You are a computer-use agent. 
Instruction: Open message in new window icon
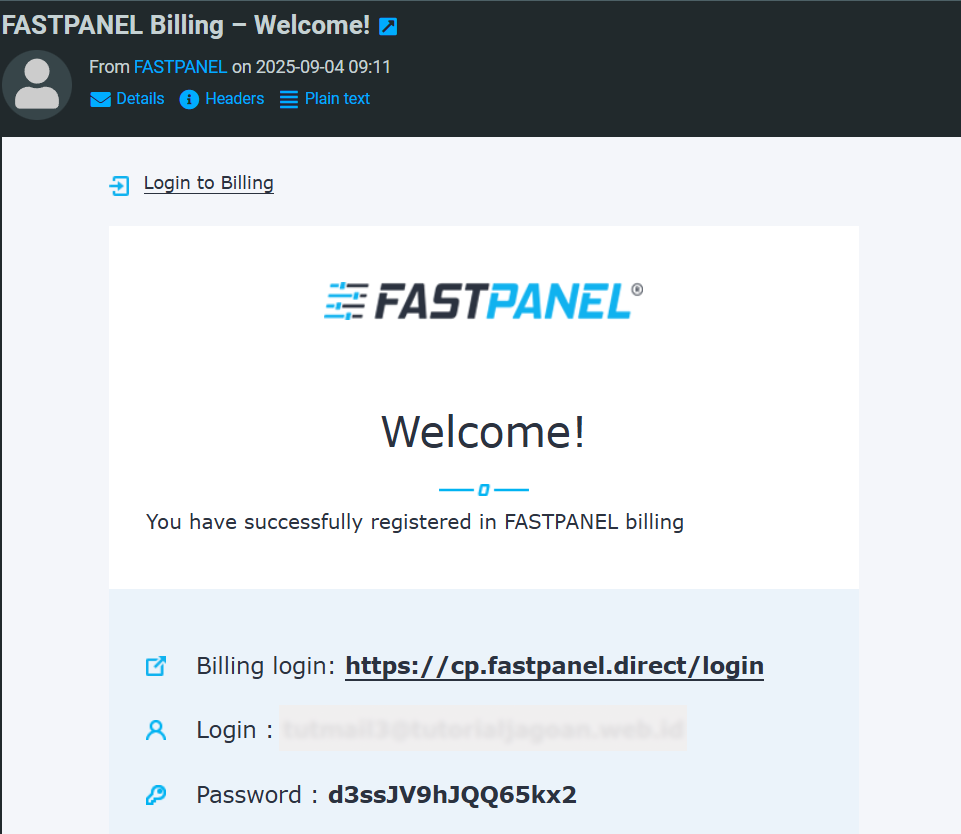pyautogui.click(x=388, y=27)
